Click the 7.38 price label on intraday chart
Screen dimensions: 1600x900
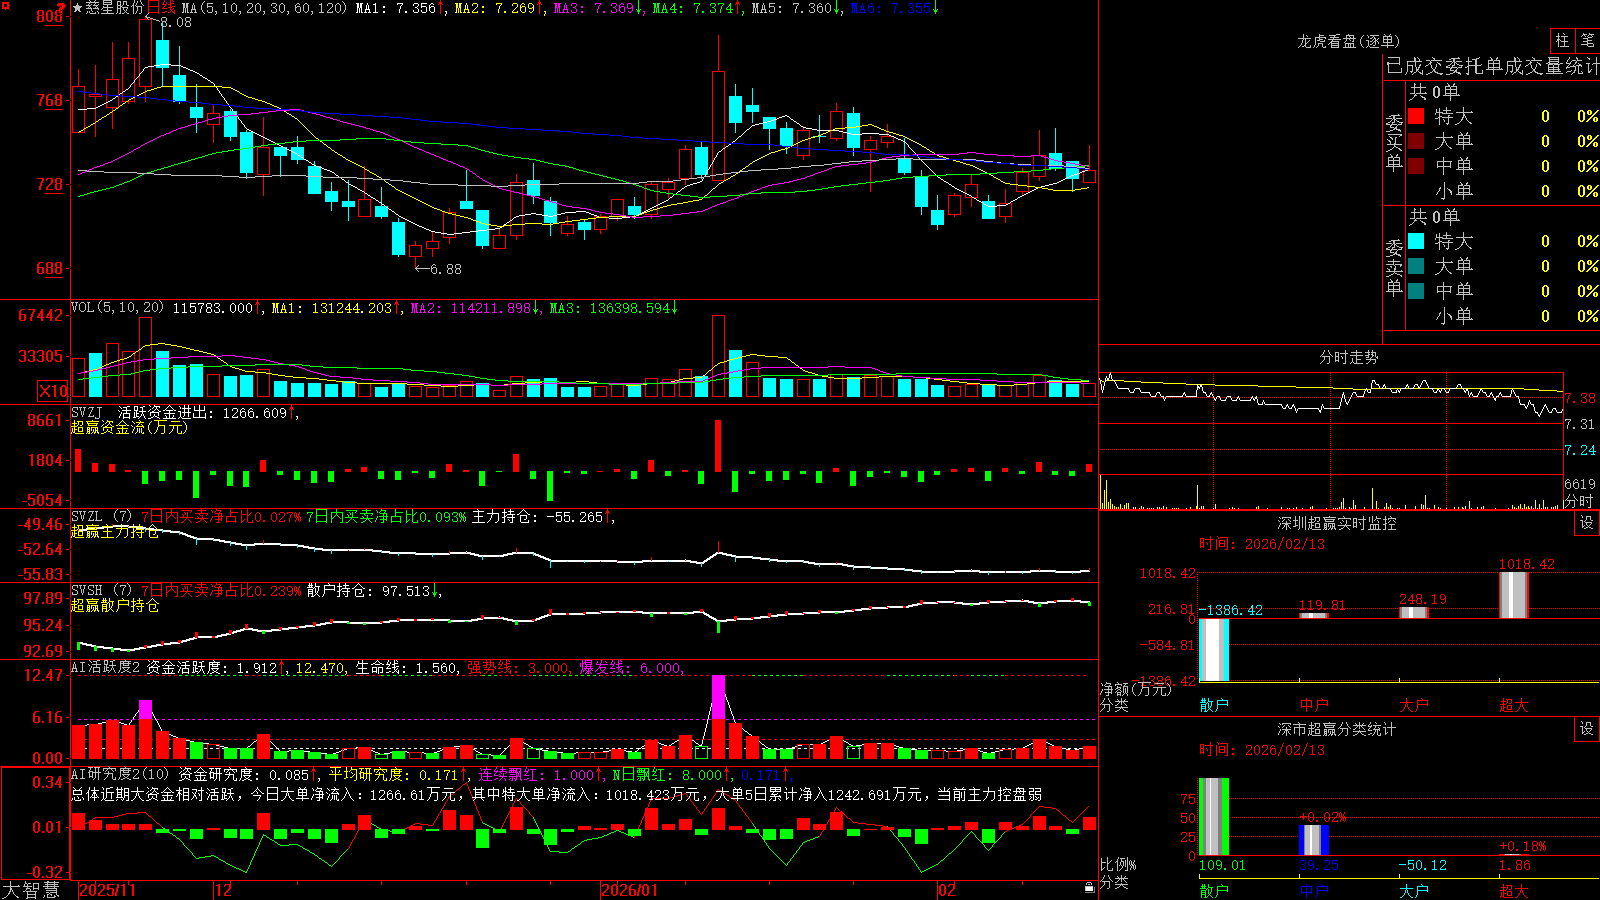[1580, 398]
